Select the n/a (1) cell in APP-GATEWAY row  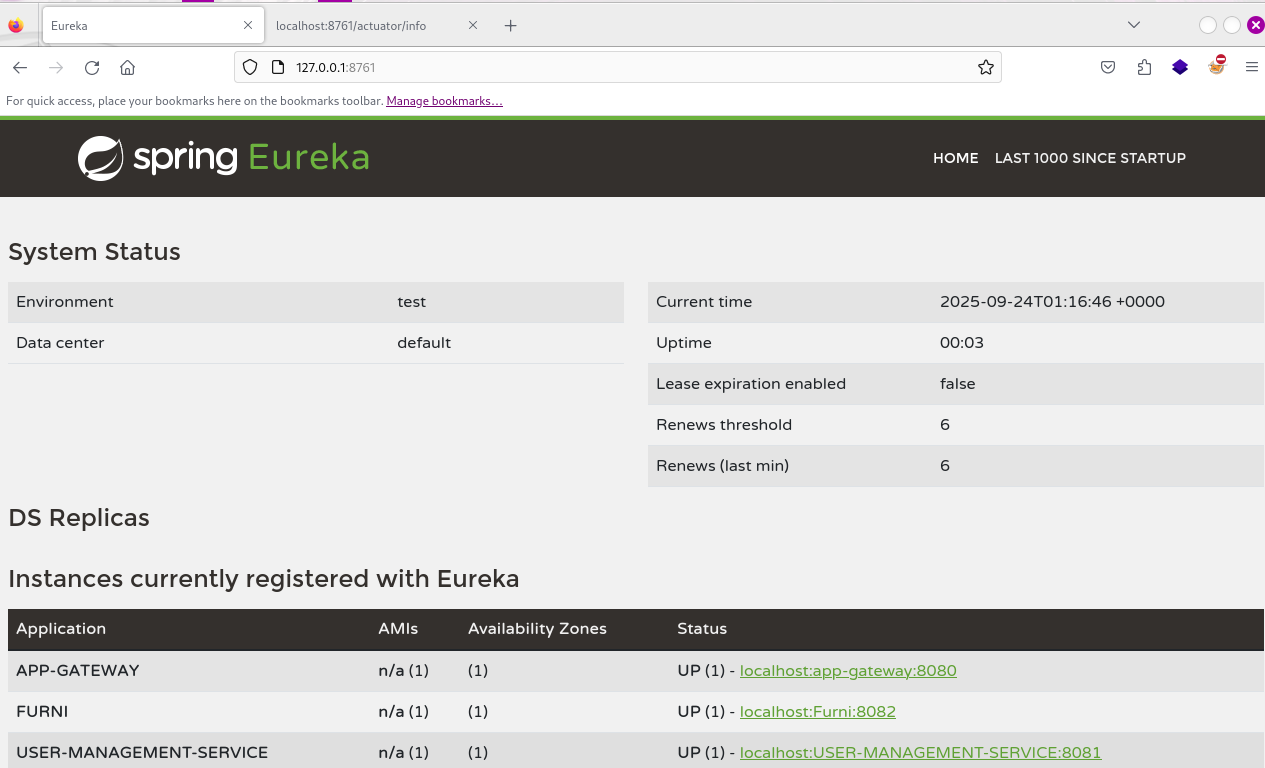point(403,671)
